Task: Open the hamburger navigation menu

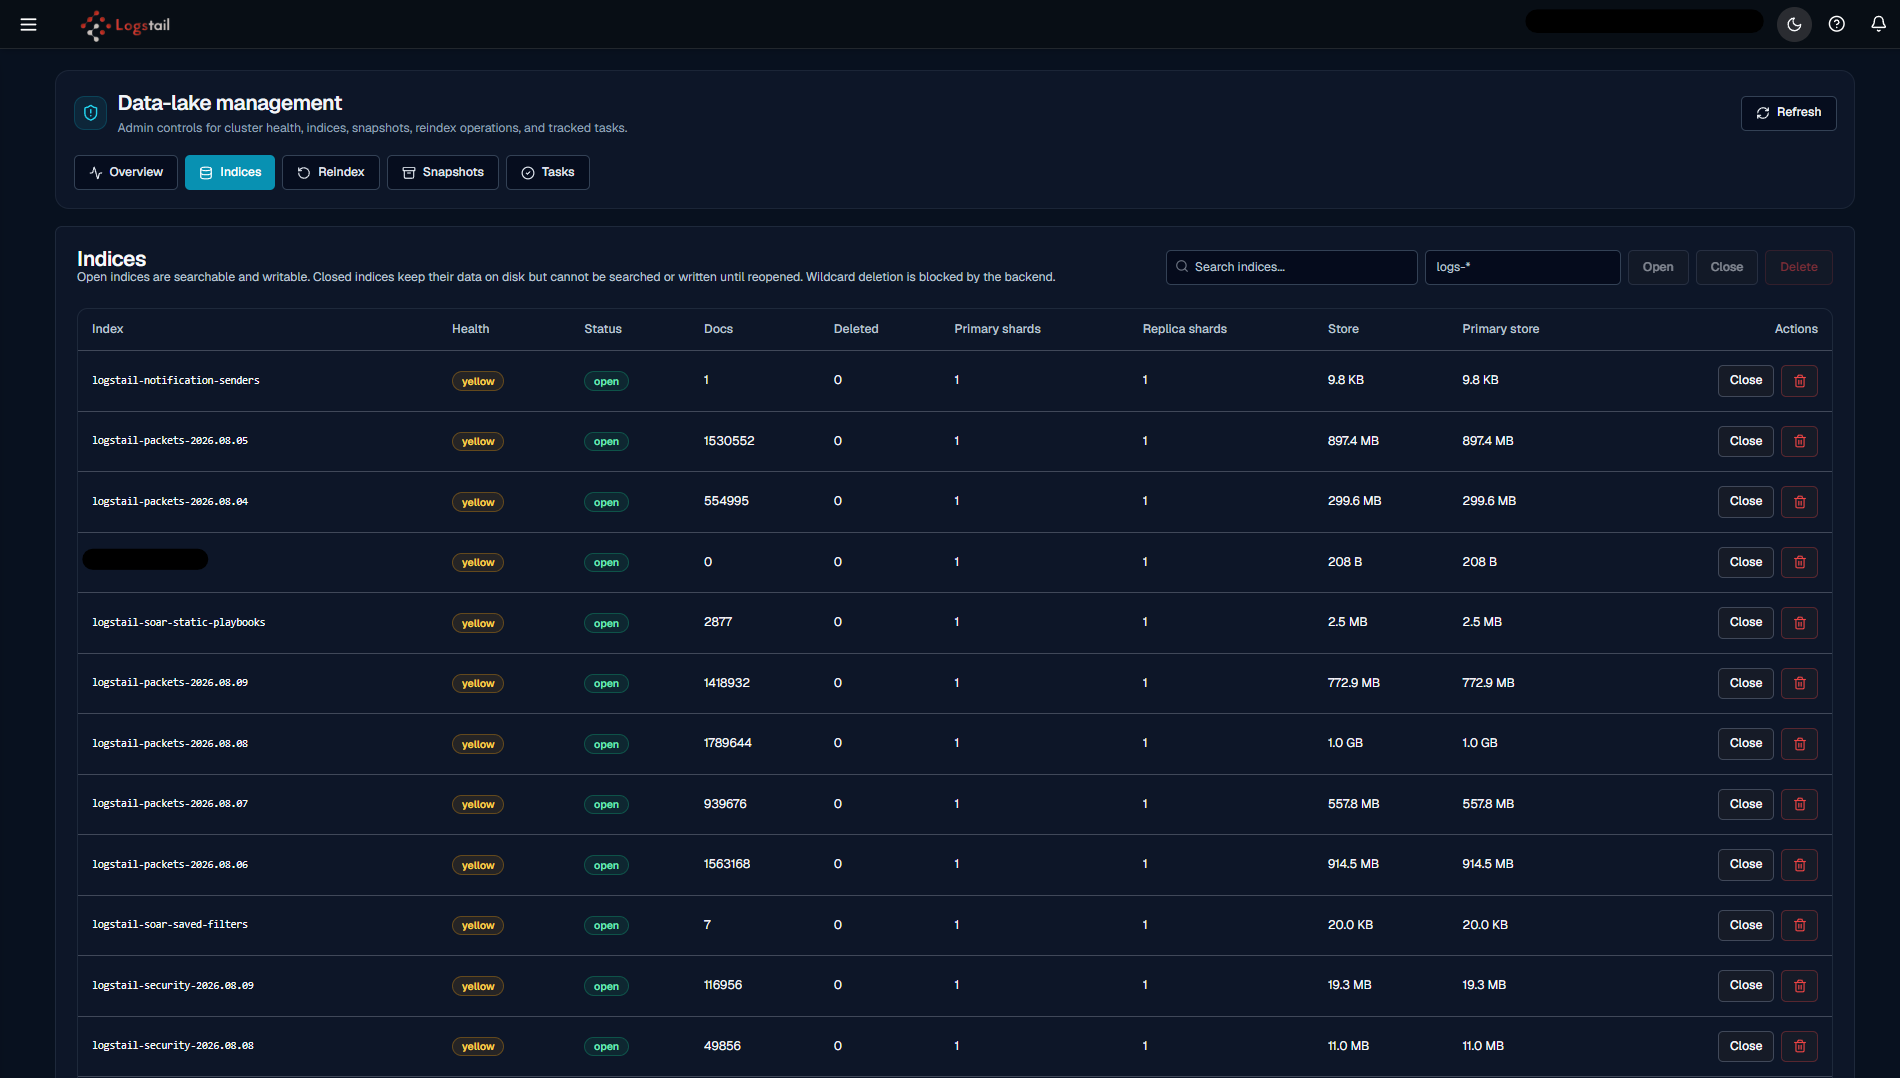Action: [29, 24]
